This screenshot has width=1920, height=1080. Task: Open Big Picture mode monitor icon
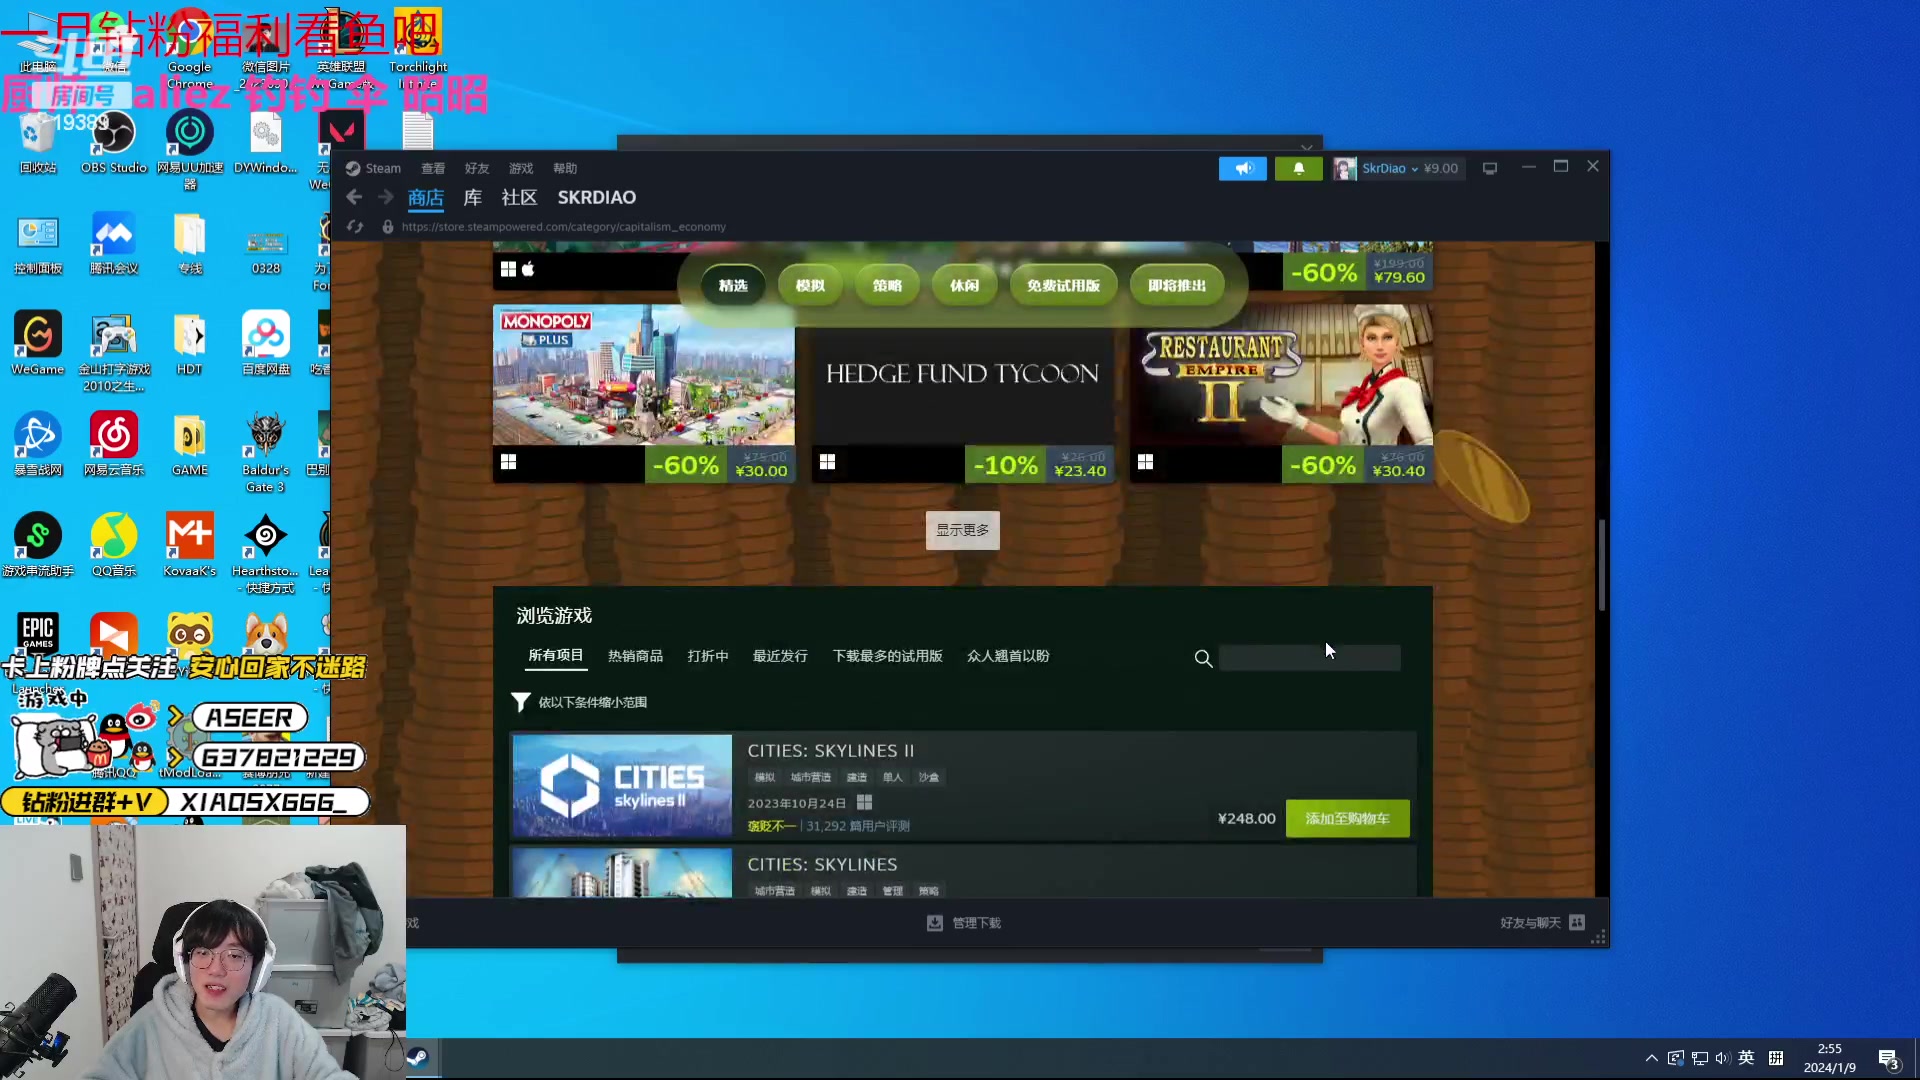[x=1489, y=168]
